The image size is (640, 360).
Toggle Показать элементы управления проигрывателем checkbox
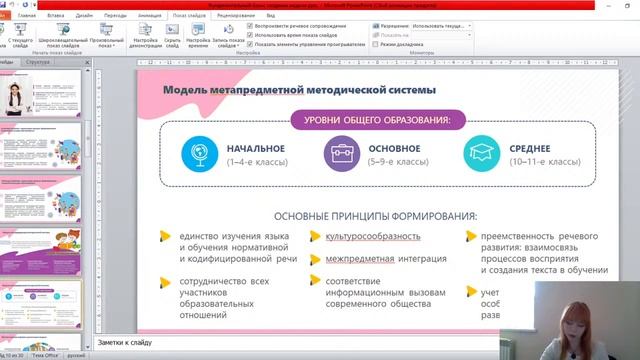[250, 44]
